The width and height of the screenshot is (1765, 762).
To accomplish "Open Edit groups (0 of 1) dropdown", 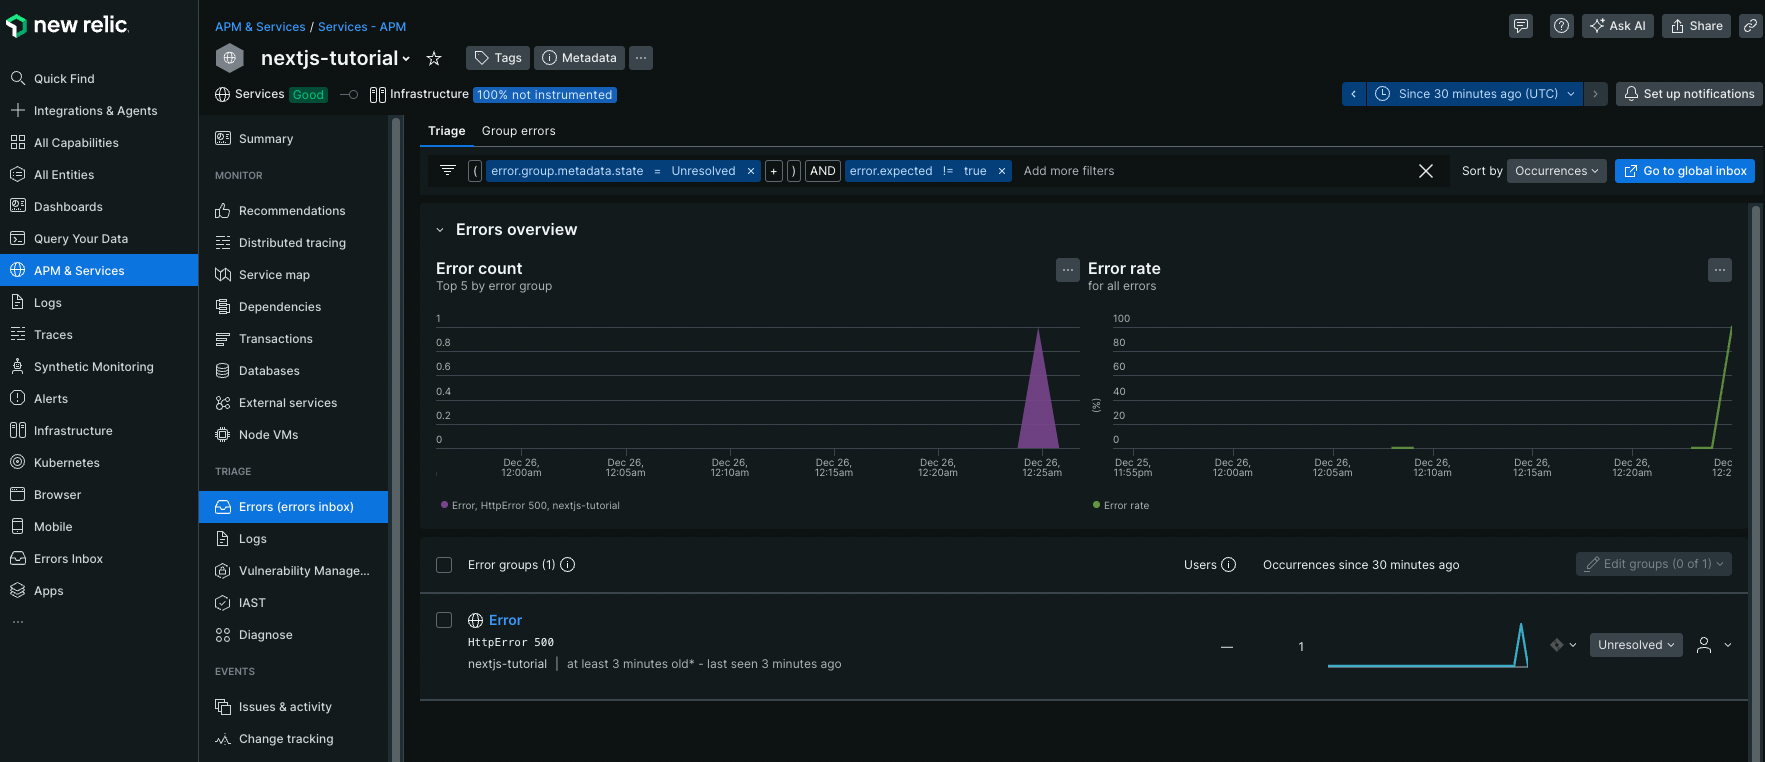I will (1654, 564).
